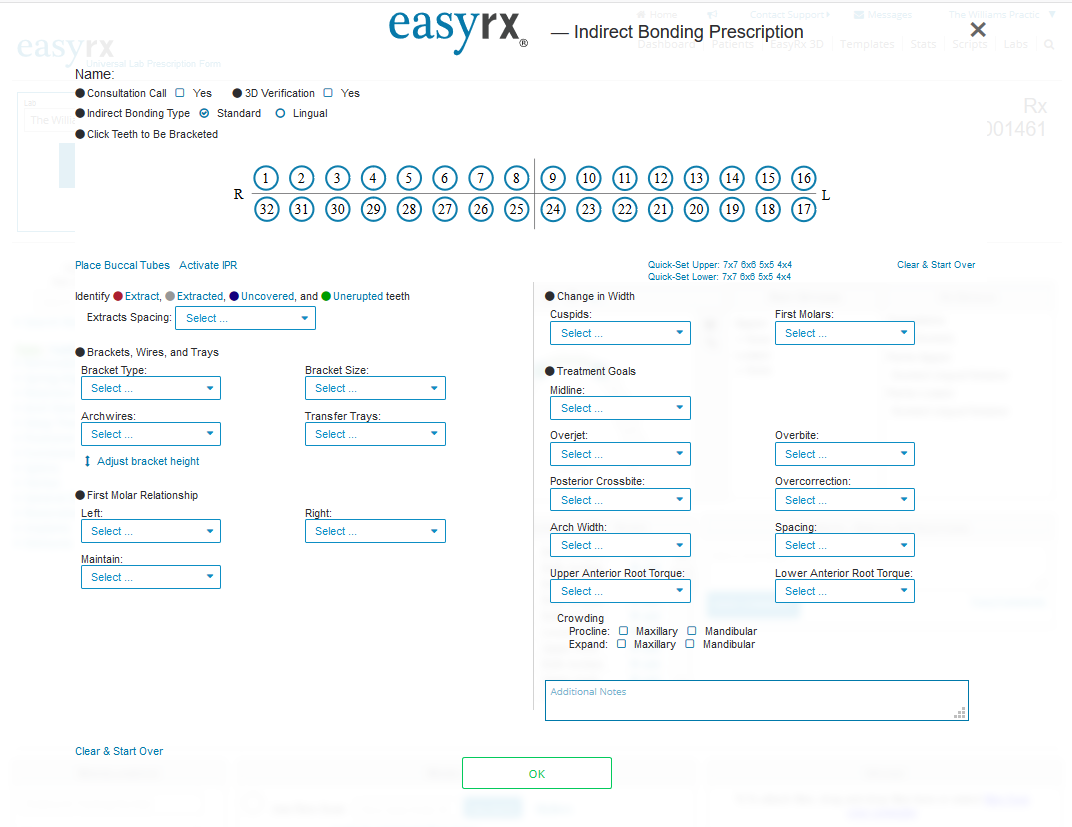Check 3D Verification Yes box

click(328, 93)
